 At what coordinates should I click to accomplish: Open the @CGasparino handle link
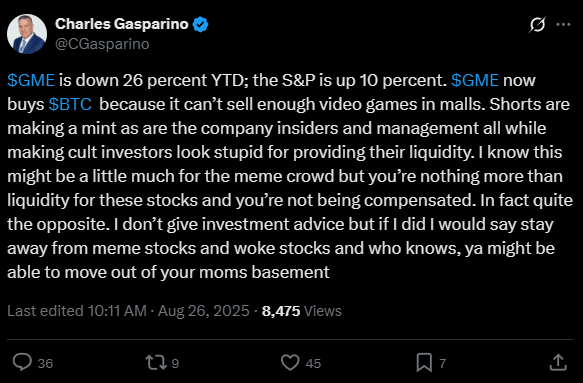tap(102, 44)
